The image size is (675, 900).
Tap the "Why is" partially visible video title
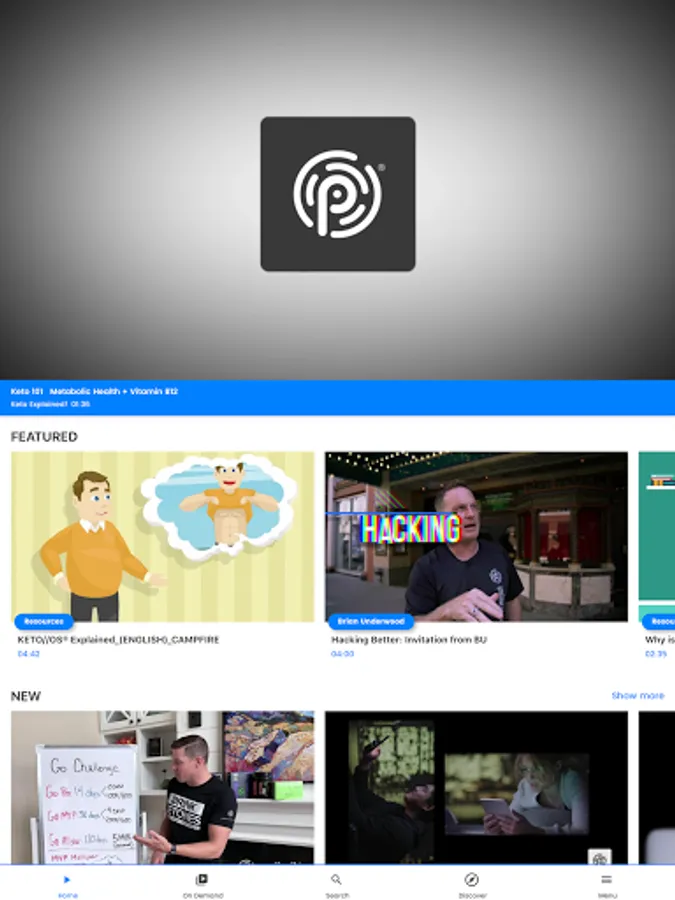(660, 639)
